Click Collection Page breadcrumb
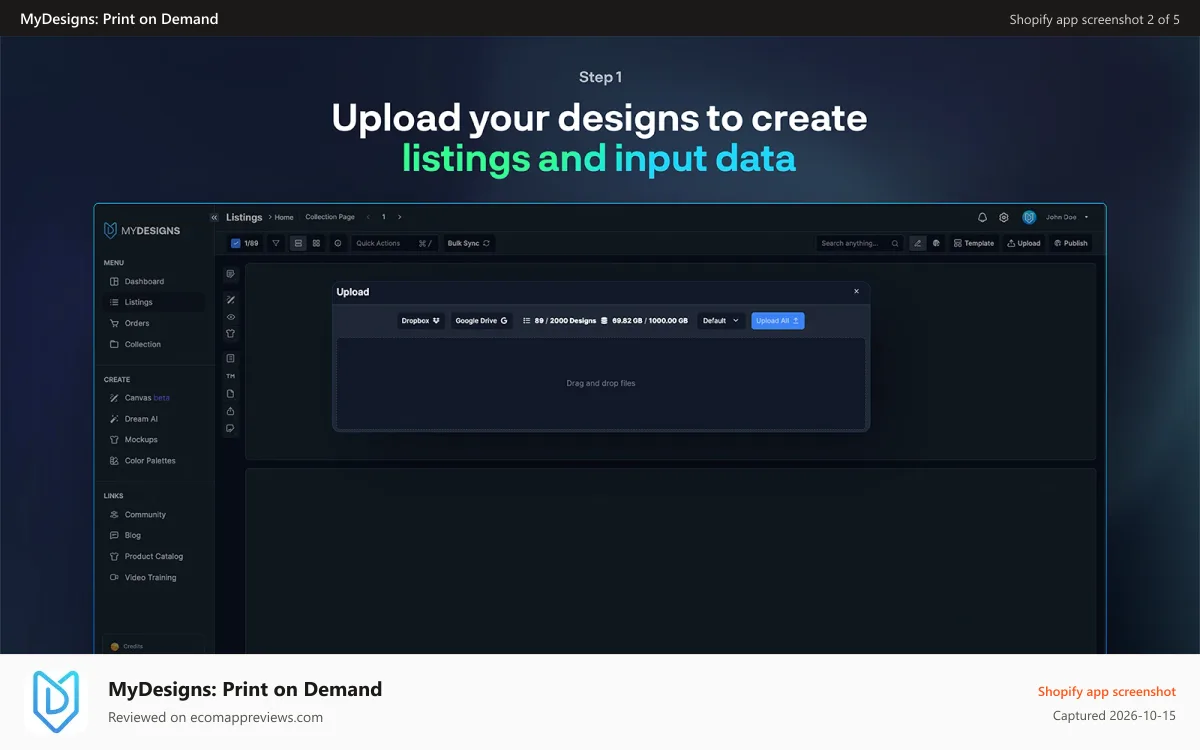Screen dimensions: 1200x750 [x=330, y=217]
